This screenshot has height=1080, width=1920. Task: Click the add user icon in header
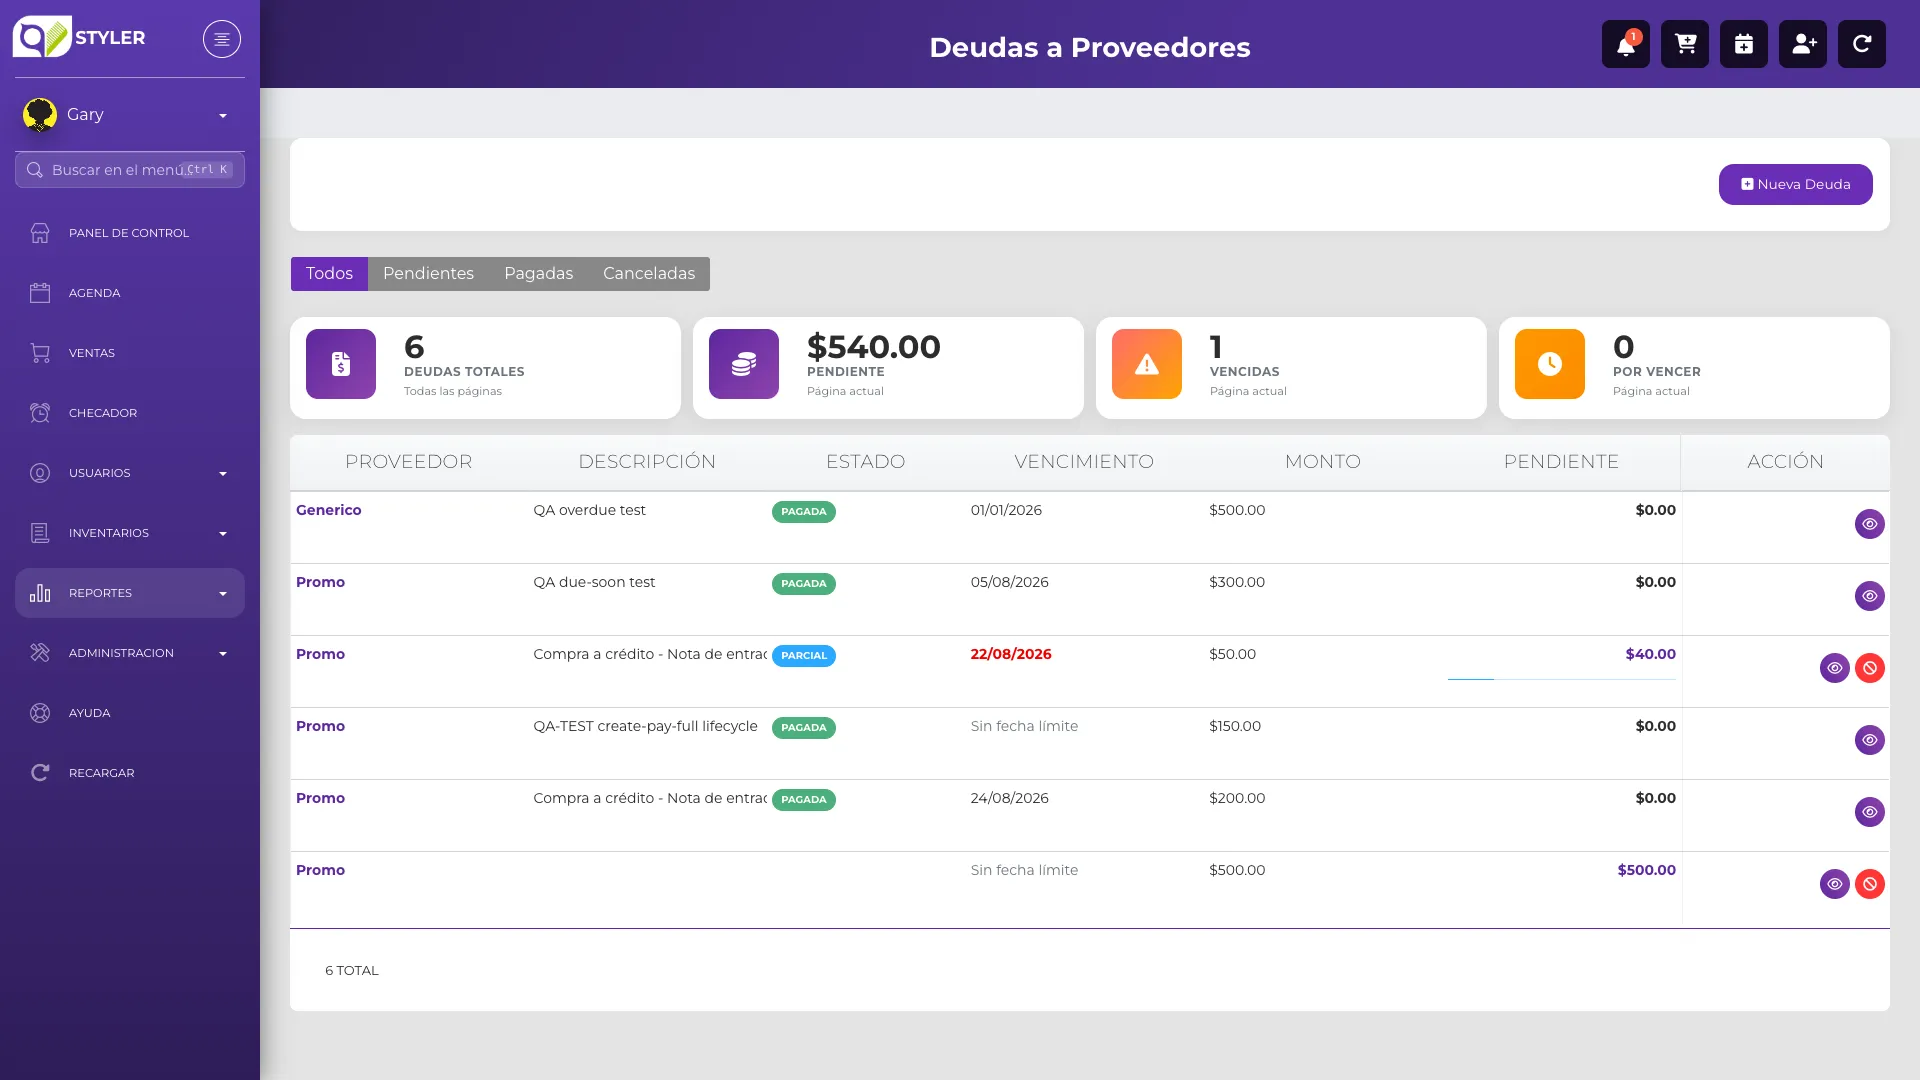point(1803,44)
